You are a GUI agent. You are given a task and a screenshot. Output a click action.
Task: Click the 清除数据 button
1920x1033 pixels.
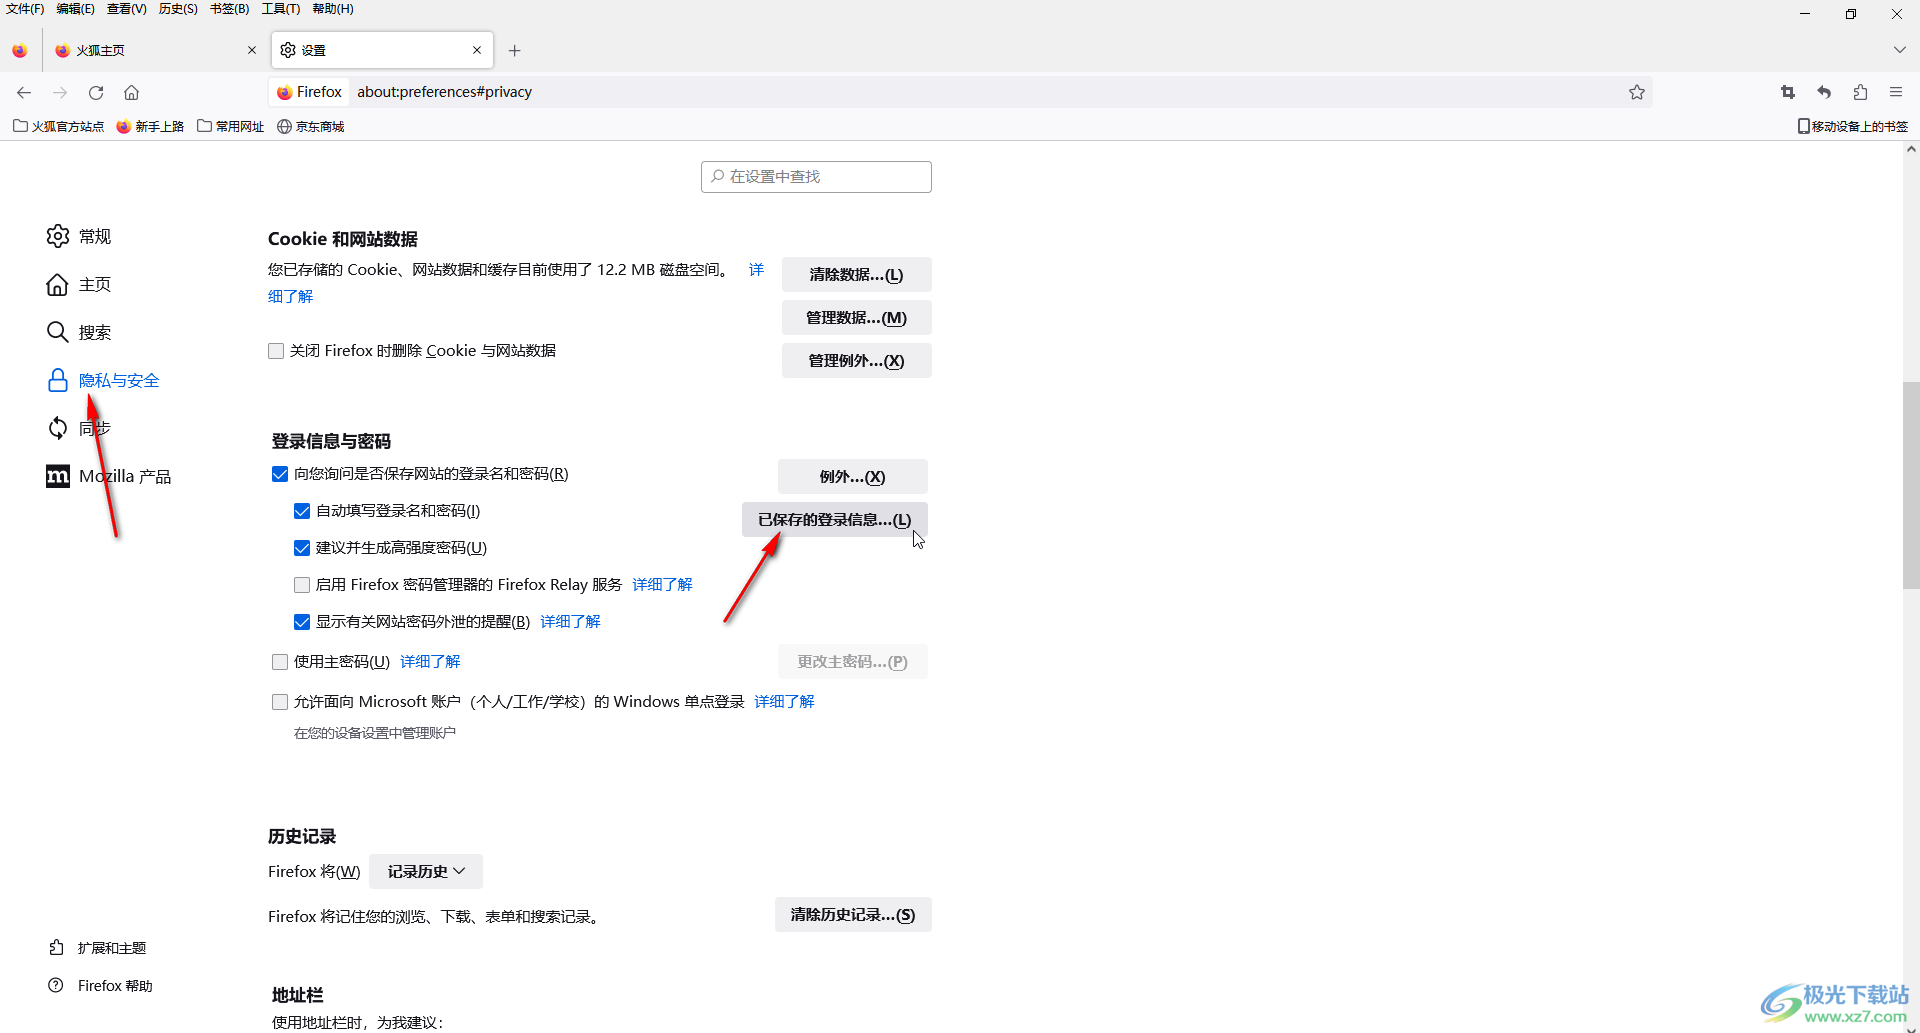click(856, 275)
